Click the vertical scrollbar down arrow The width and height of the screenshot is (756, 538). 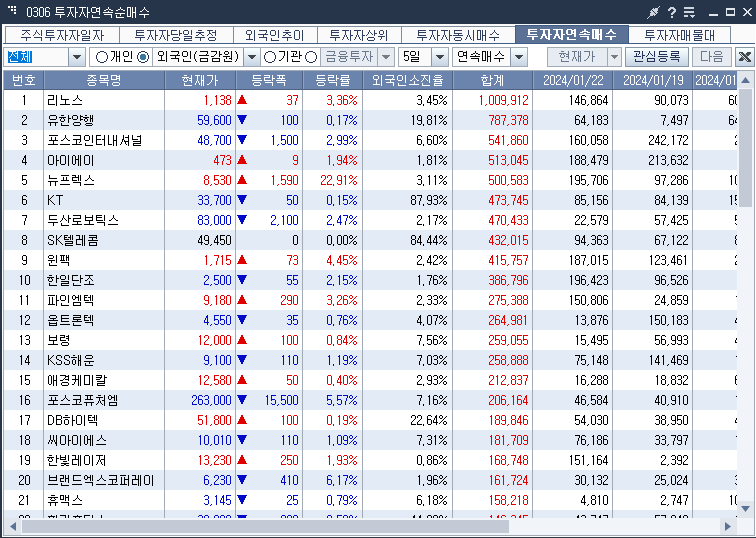point(745,509)
